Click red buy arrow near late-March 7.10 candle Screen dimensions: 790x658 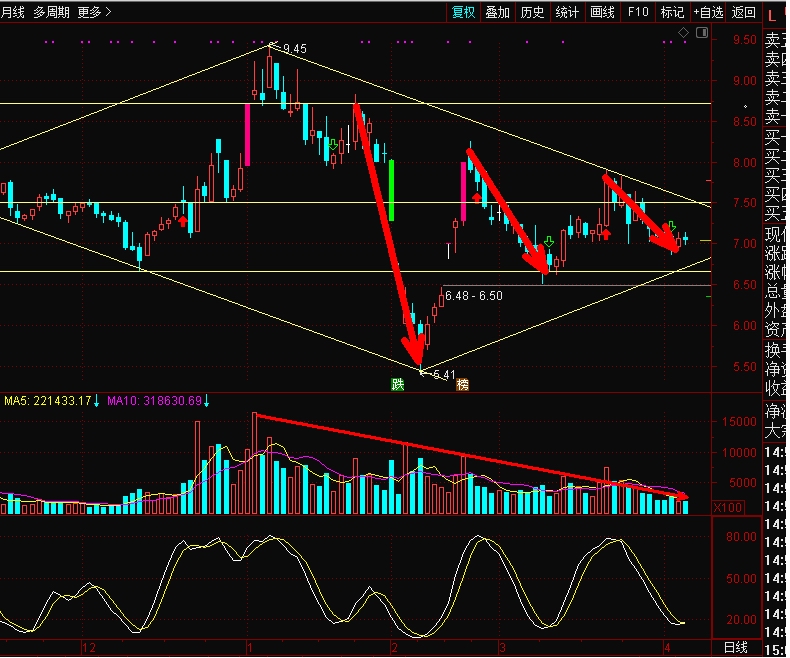606,234
